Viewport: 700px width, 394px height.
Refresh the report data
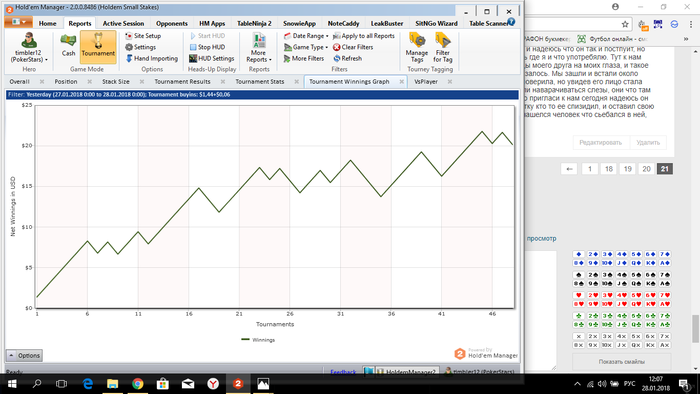tap(347, 58)
